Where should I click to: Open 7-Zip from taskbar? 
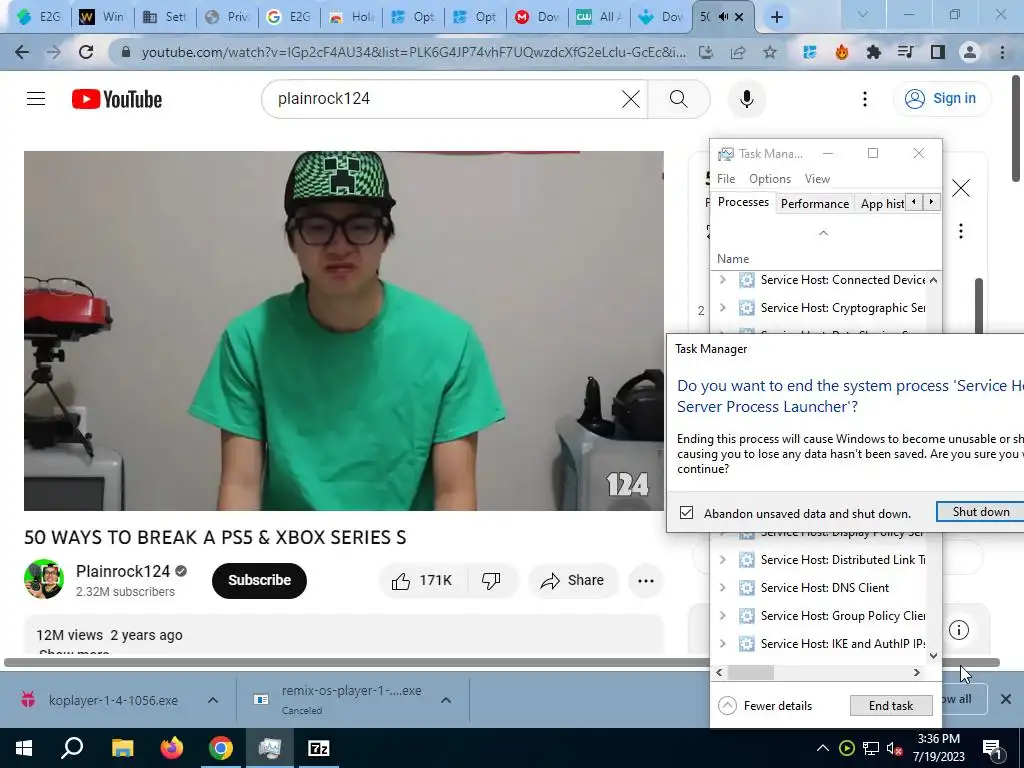point(318,748)
